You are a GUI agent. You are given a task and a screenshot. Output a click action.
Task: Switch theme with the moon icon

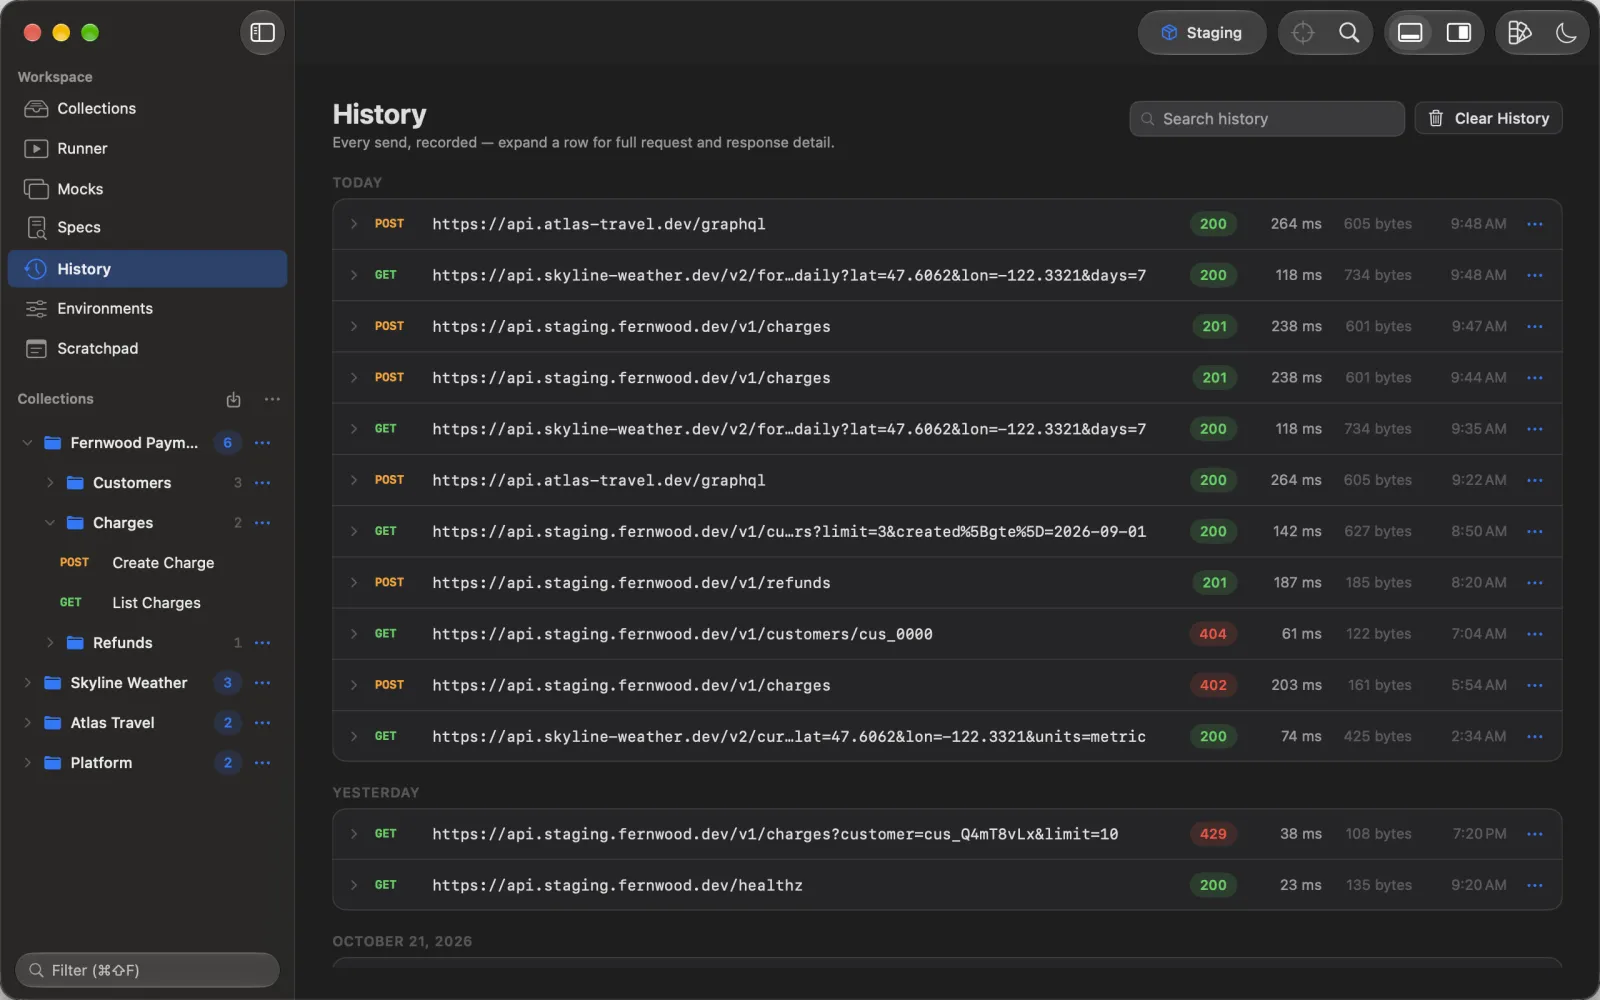pyautogui.click(x=1566, y=33)
